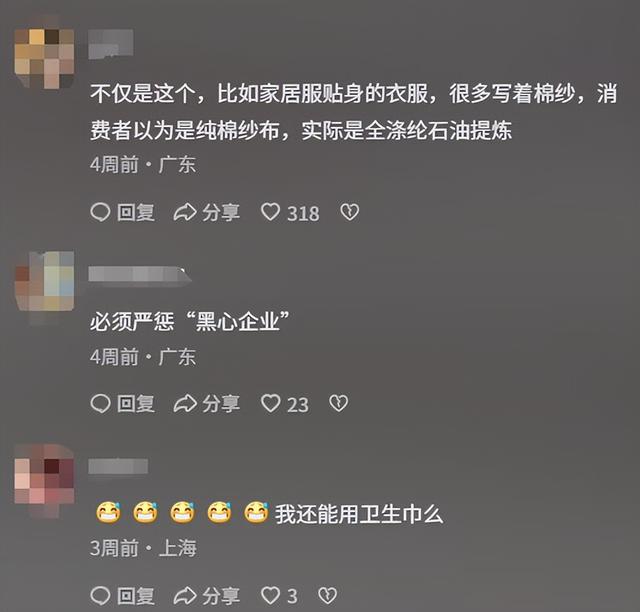Open the username above 必须严惩 comment

[140, 274]
